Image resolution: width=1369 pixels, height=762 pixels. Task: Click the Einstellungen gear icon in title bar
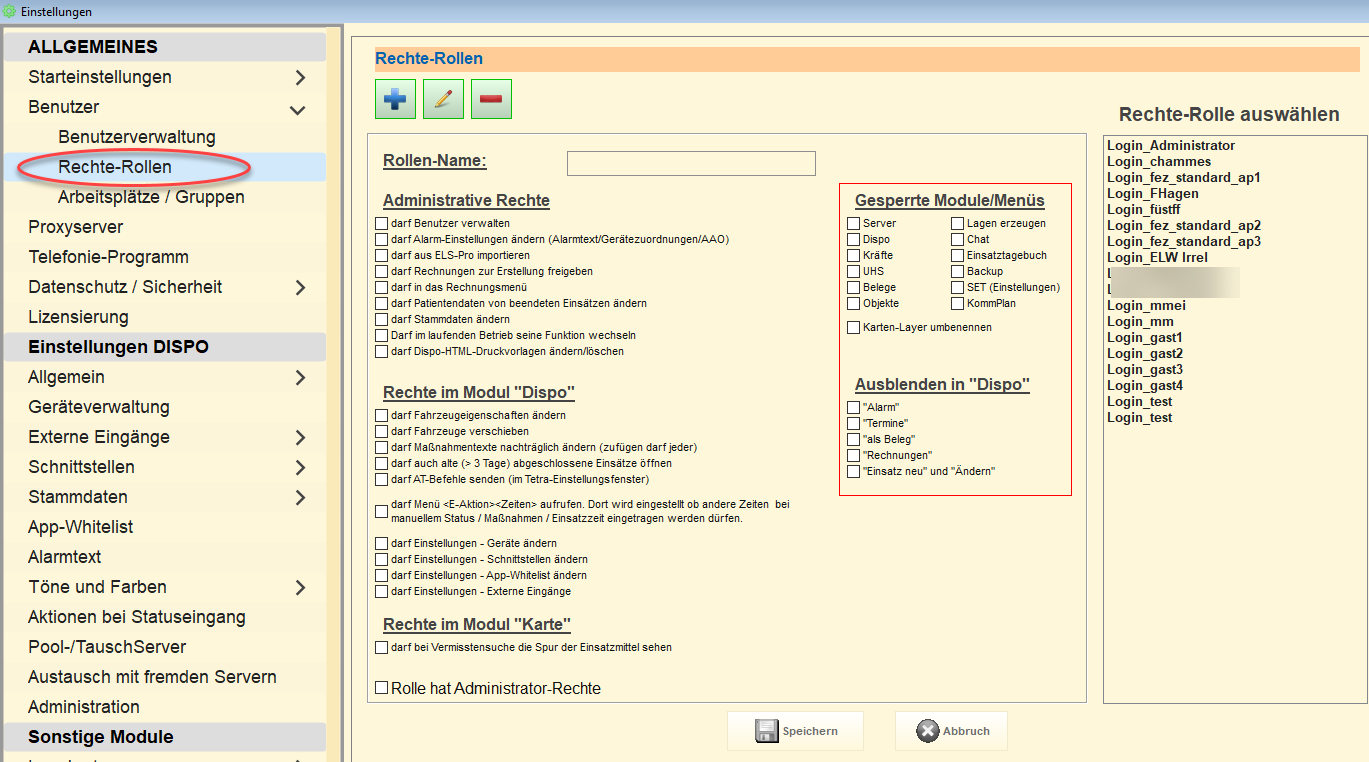[10, 11]
